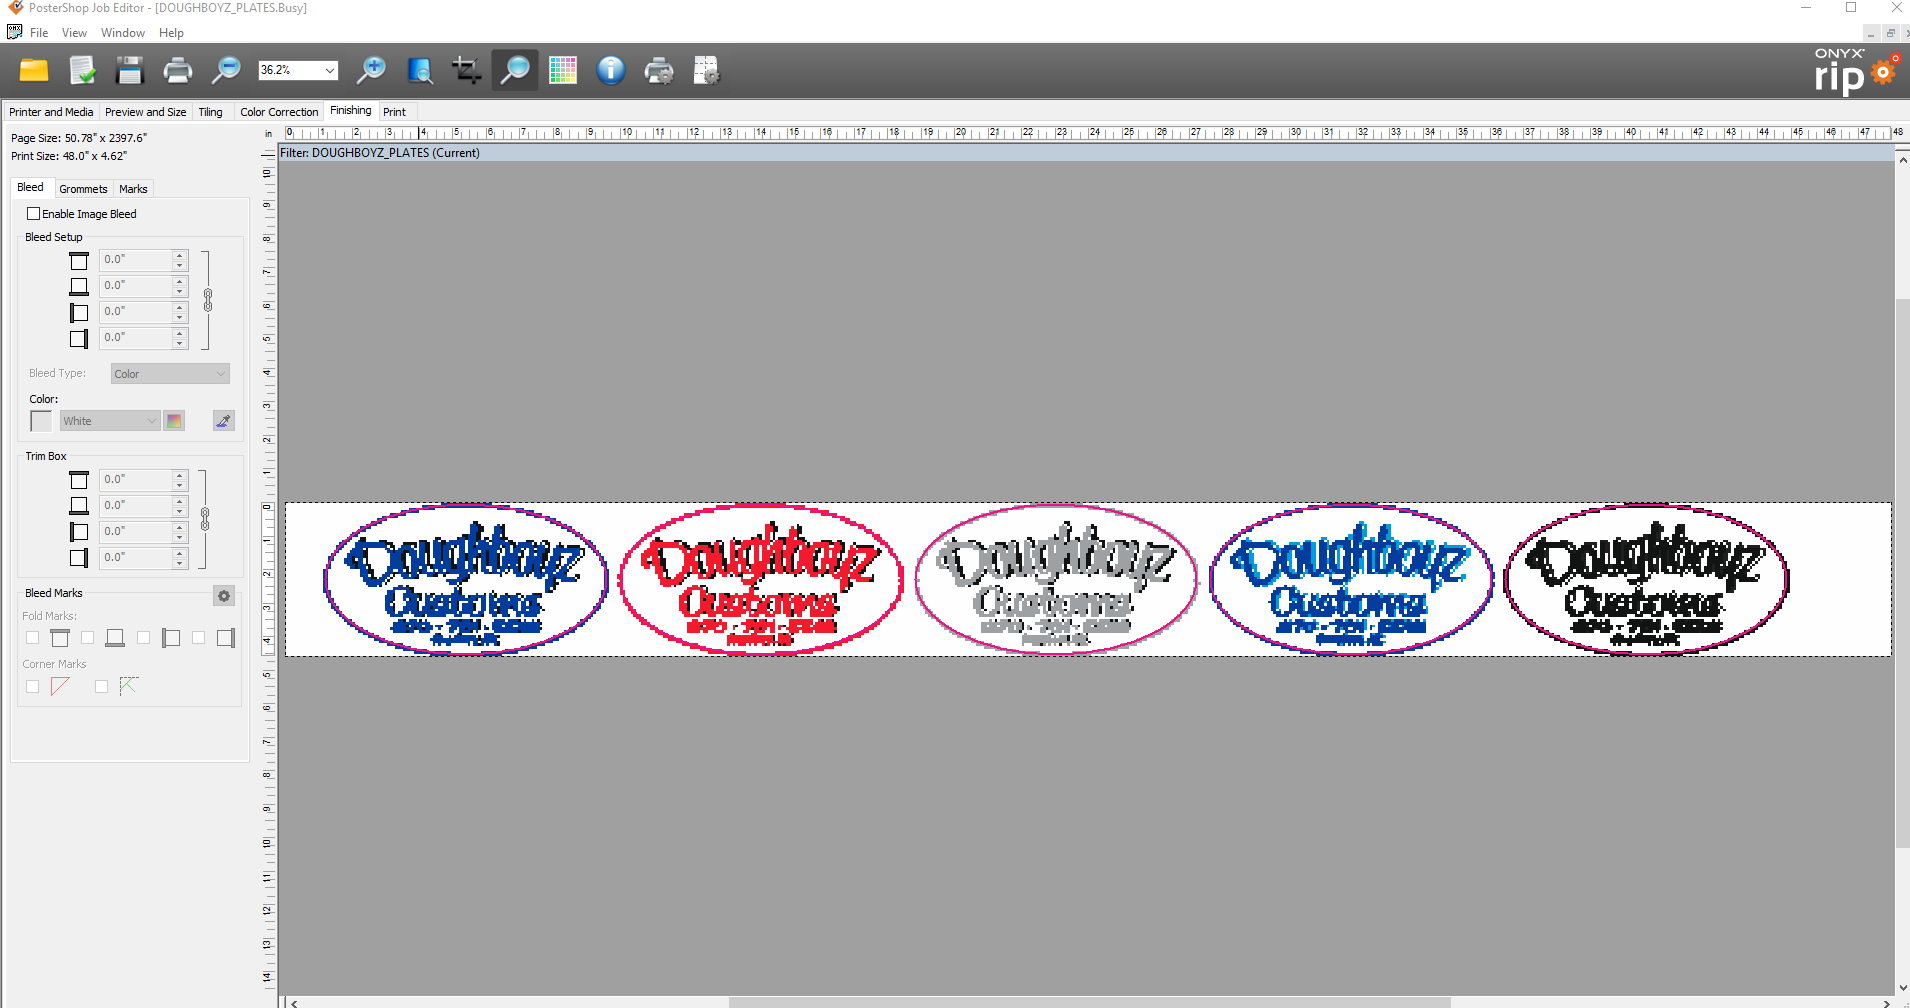Switch to the Tiling tab
This screenshot has width=1910, height=1008.
[210, 112]
